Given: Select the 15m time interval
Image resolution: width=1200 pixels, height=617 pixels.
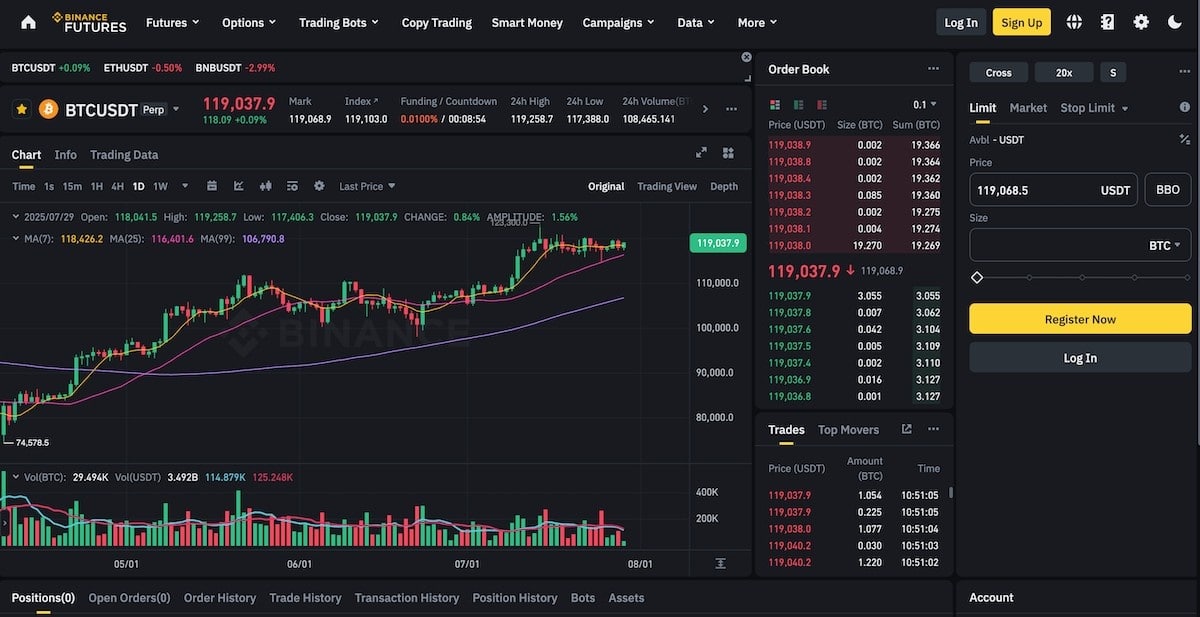Looking at the screenshot, I should coord(72,186).
